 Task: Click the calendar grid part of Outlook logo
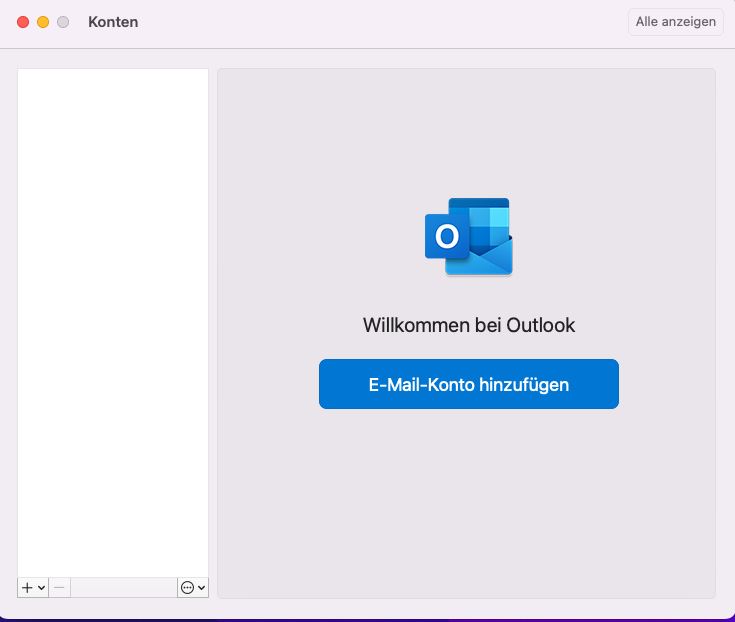tap(490, 218)
